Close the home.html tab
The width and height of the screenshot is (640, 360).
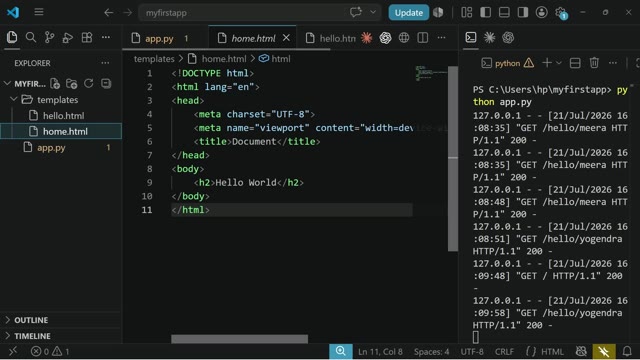tap(287, 38)
